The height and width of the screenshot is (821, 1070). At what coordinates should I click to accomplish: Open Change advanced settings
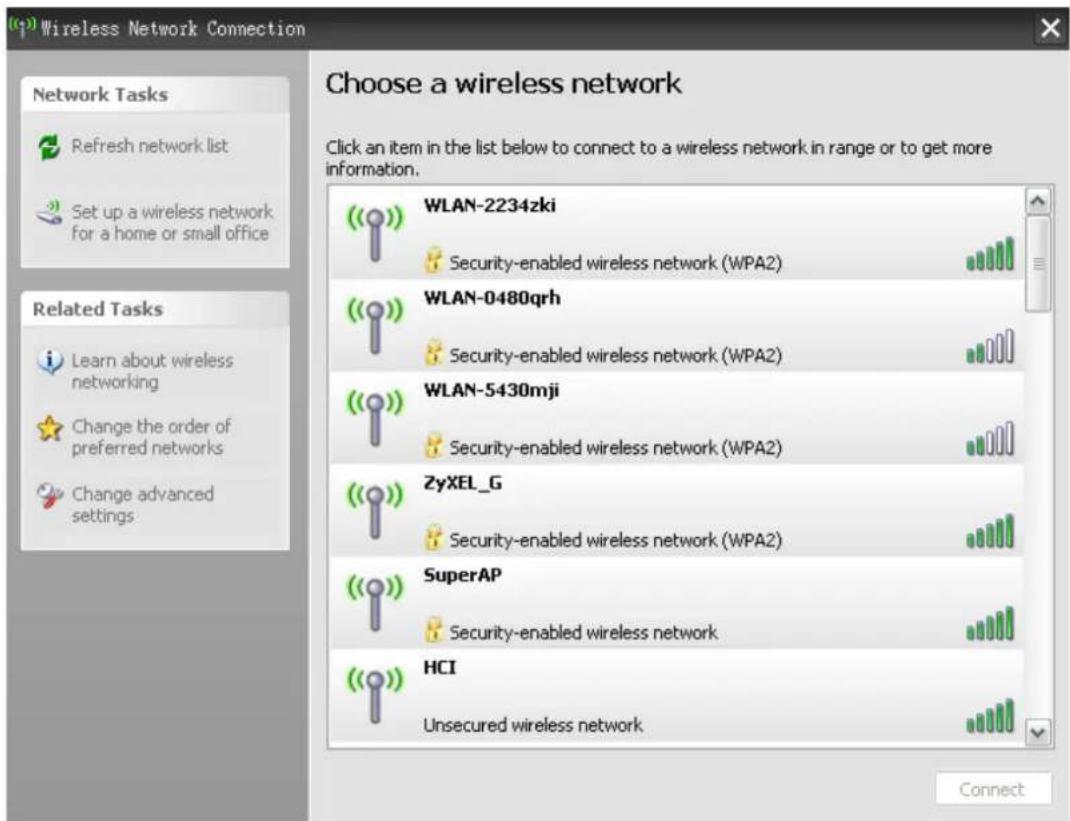[x=143, y=504]
